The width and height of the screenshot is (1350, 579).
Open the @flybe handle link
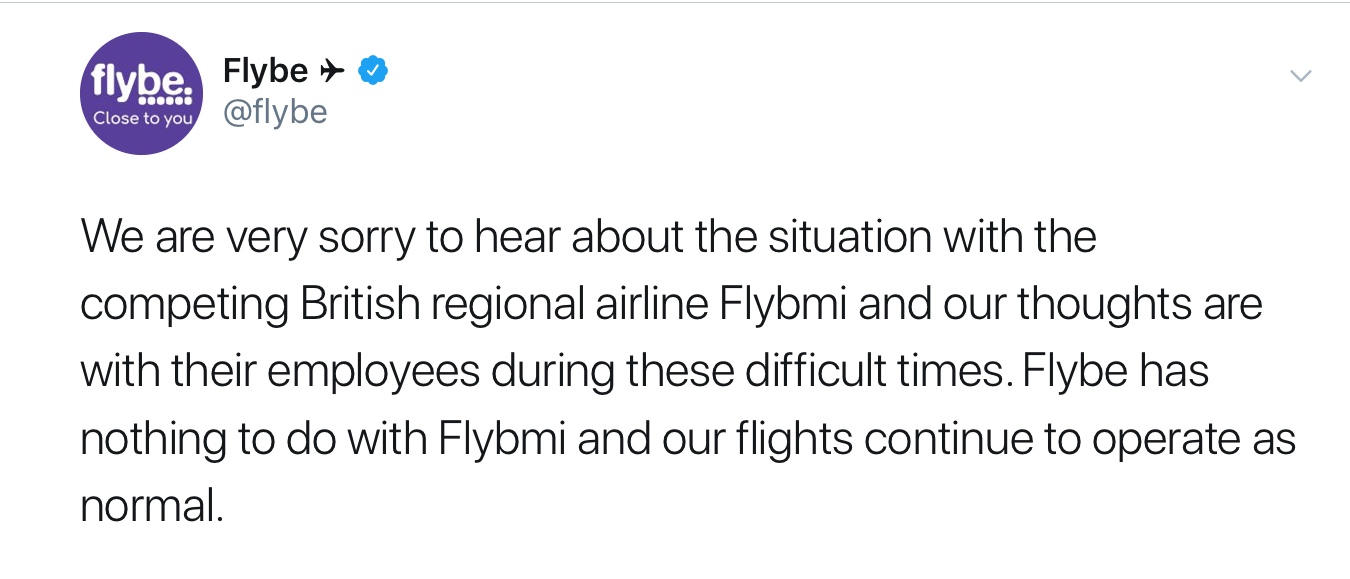[x=275, y=112]
